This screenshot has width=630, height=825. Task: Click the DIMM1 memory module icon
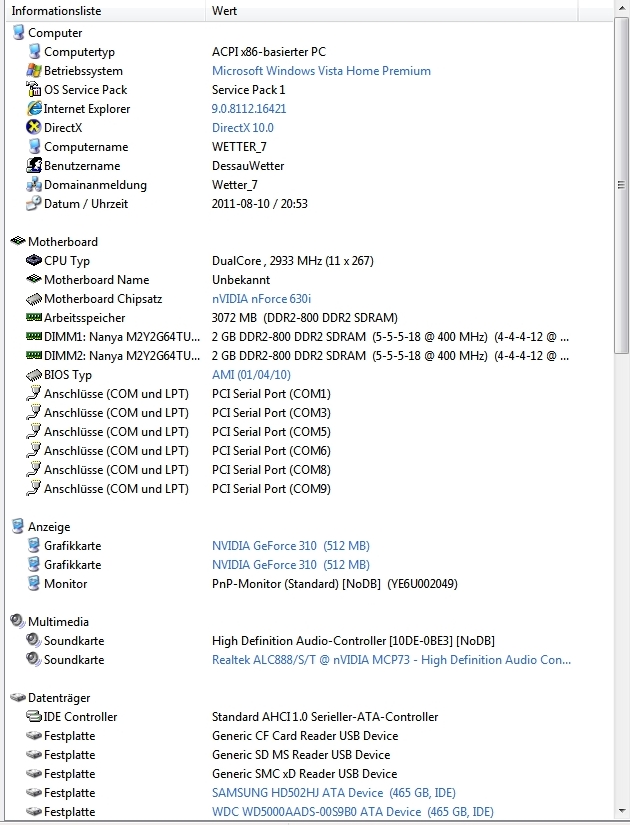pyautogui.click(x=34, y=336)
